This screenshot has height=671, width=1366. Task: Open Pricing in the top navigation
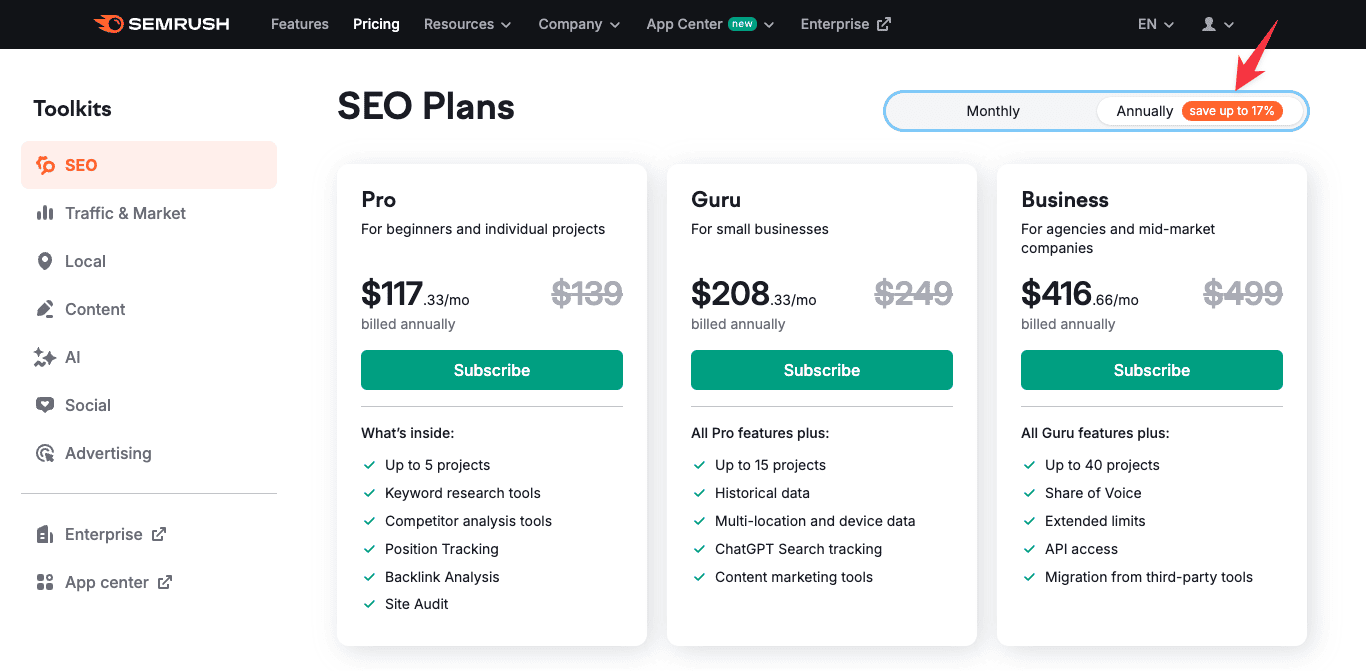pos(376,24)
